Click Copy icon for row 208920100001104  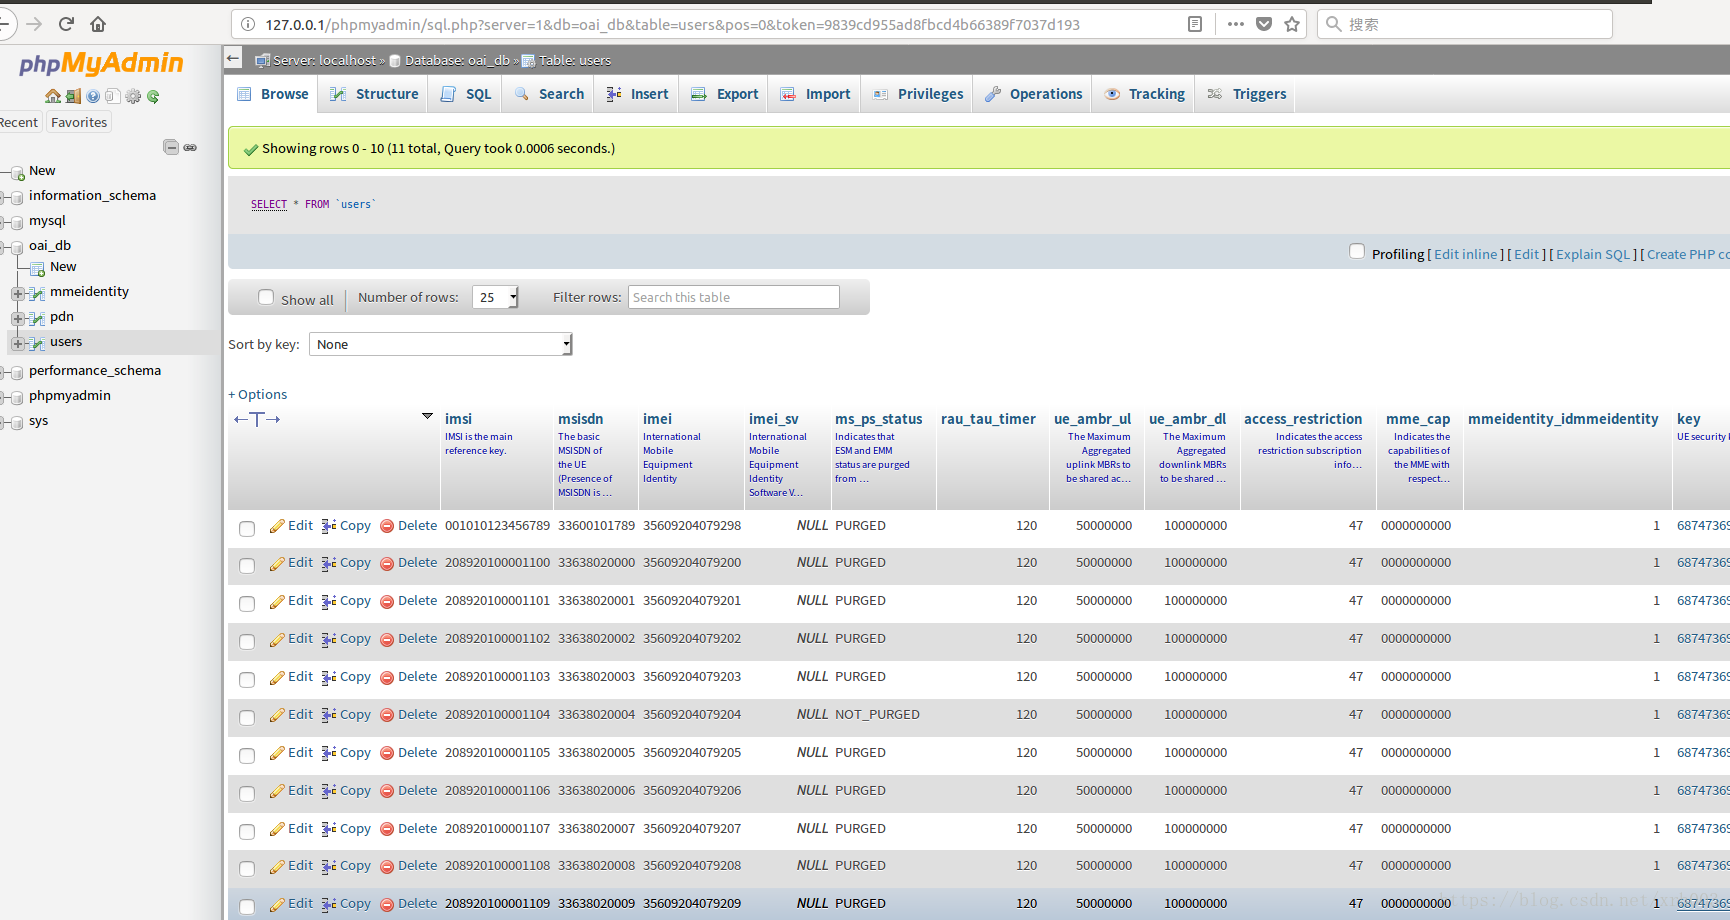click(x=329, y=715)
